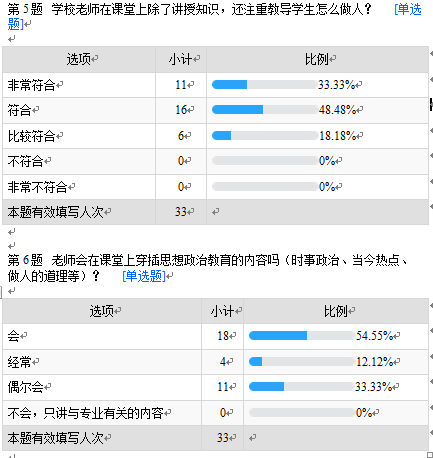Click the count 16 in the 符合 row
The height and width of the screenshot is (458, 433).
tap(181, 109)
